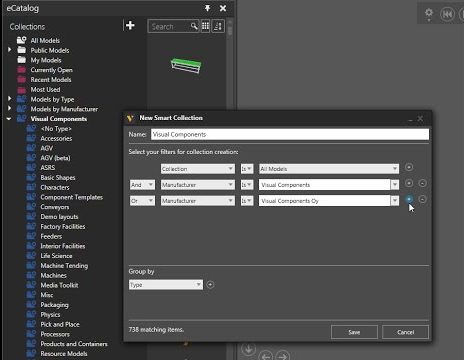Close the eCatalog panel
The width and height of the screenshot is (464, 360).
(x=223, y=8)
